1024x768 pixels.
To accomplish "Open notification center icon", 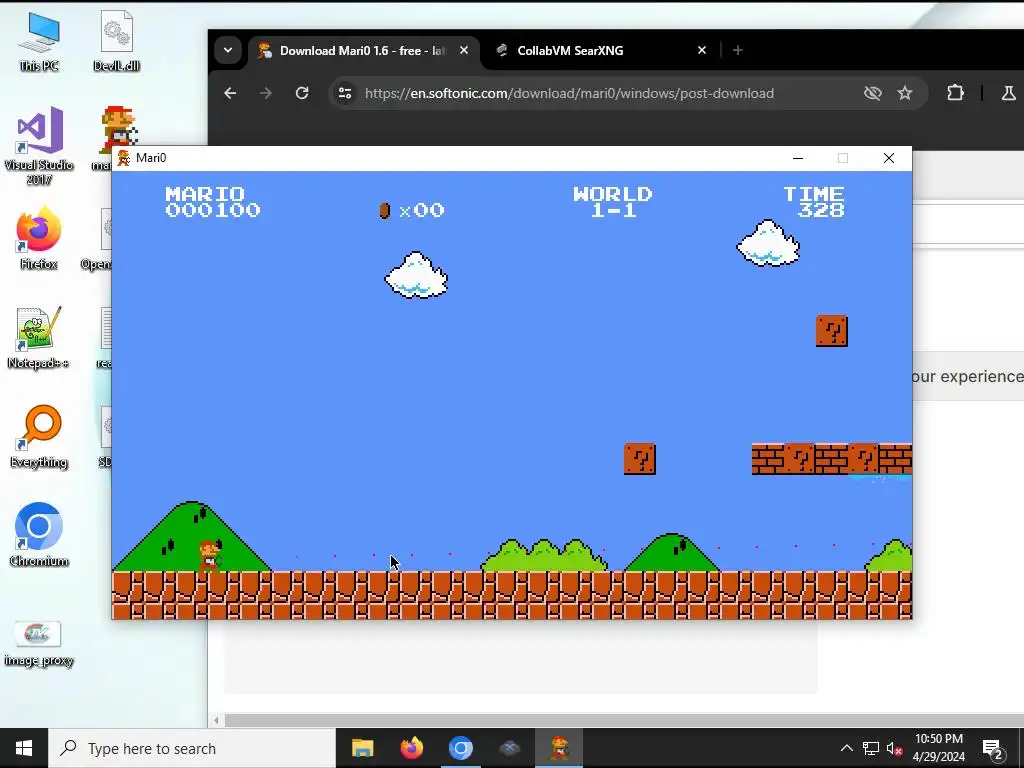I will [993, 748].
